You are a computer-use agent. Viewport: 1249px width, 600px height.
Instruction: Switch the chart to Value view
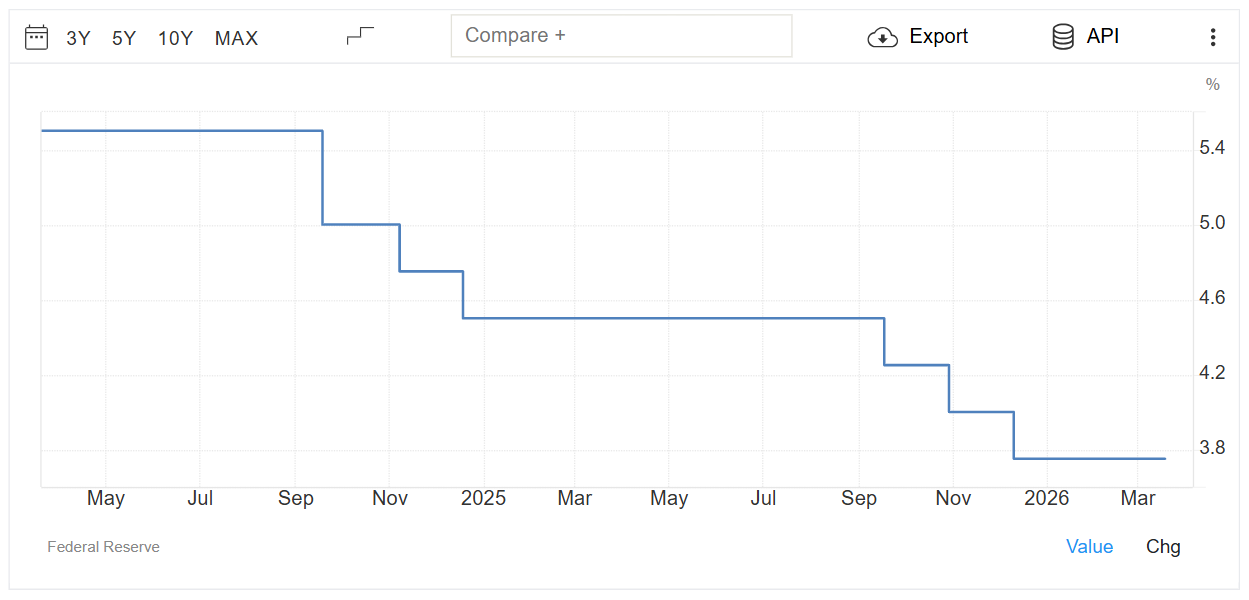(x=1089, y=546)
